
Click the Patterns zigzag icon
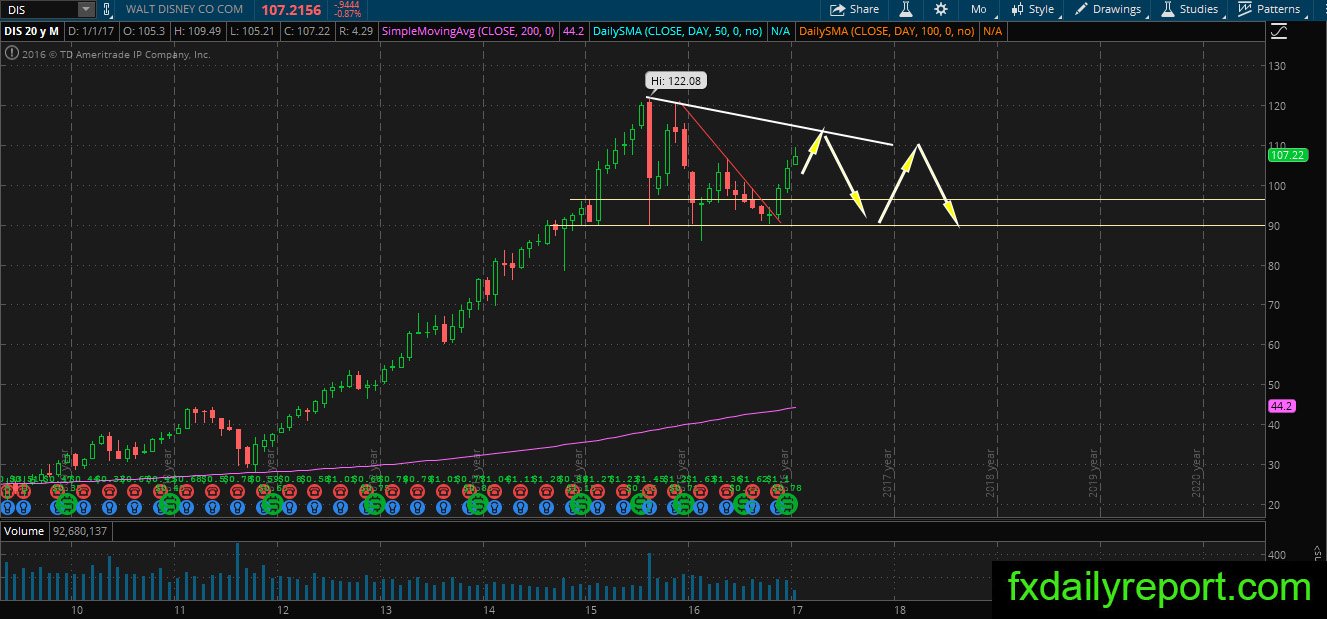tap(1245, 9)
